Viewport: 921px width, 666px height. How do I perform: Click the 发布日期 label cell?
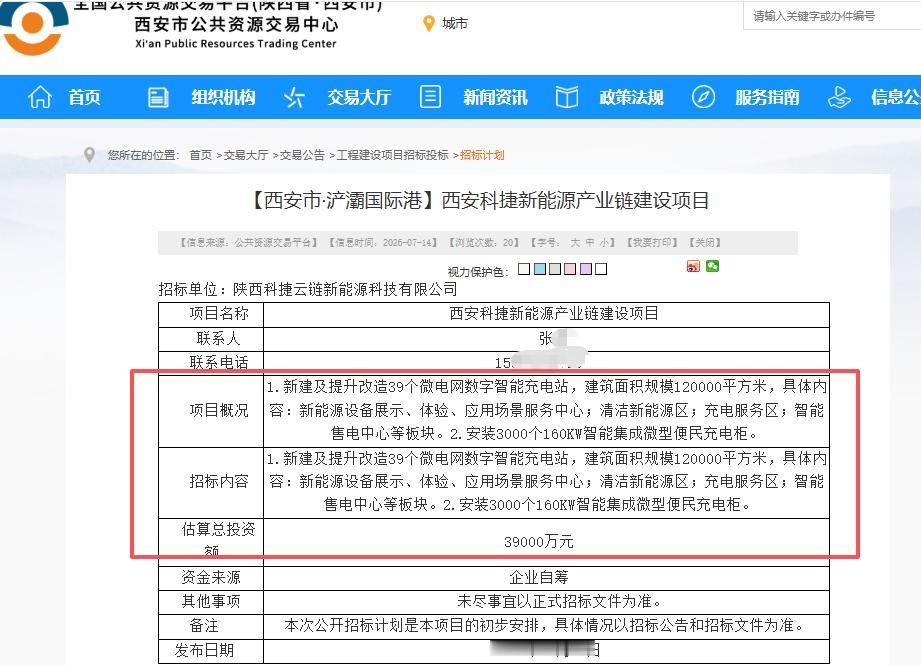211,650
